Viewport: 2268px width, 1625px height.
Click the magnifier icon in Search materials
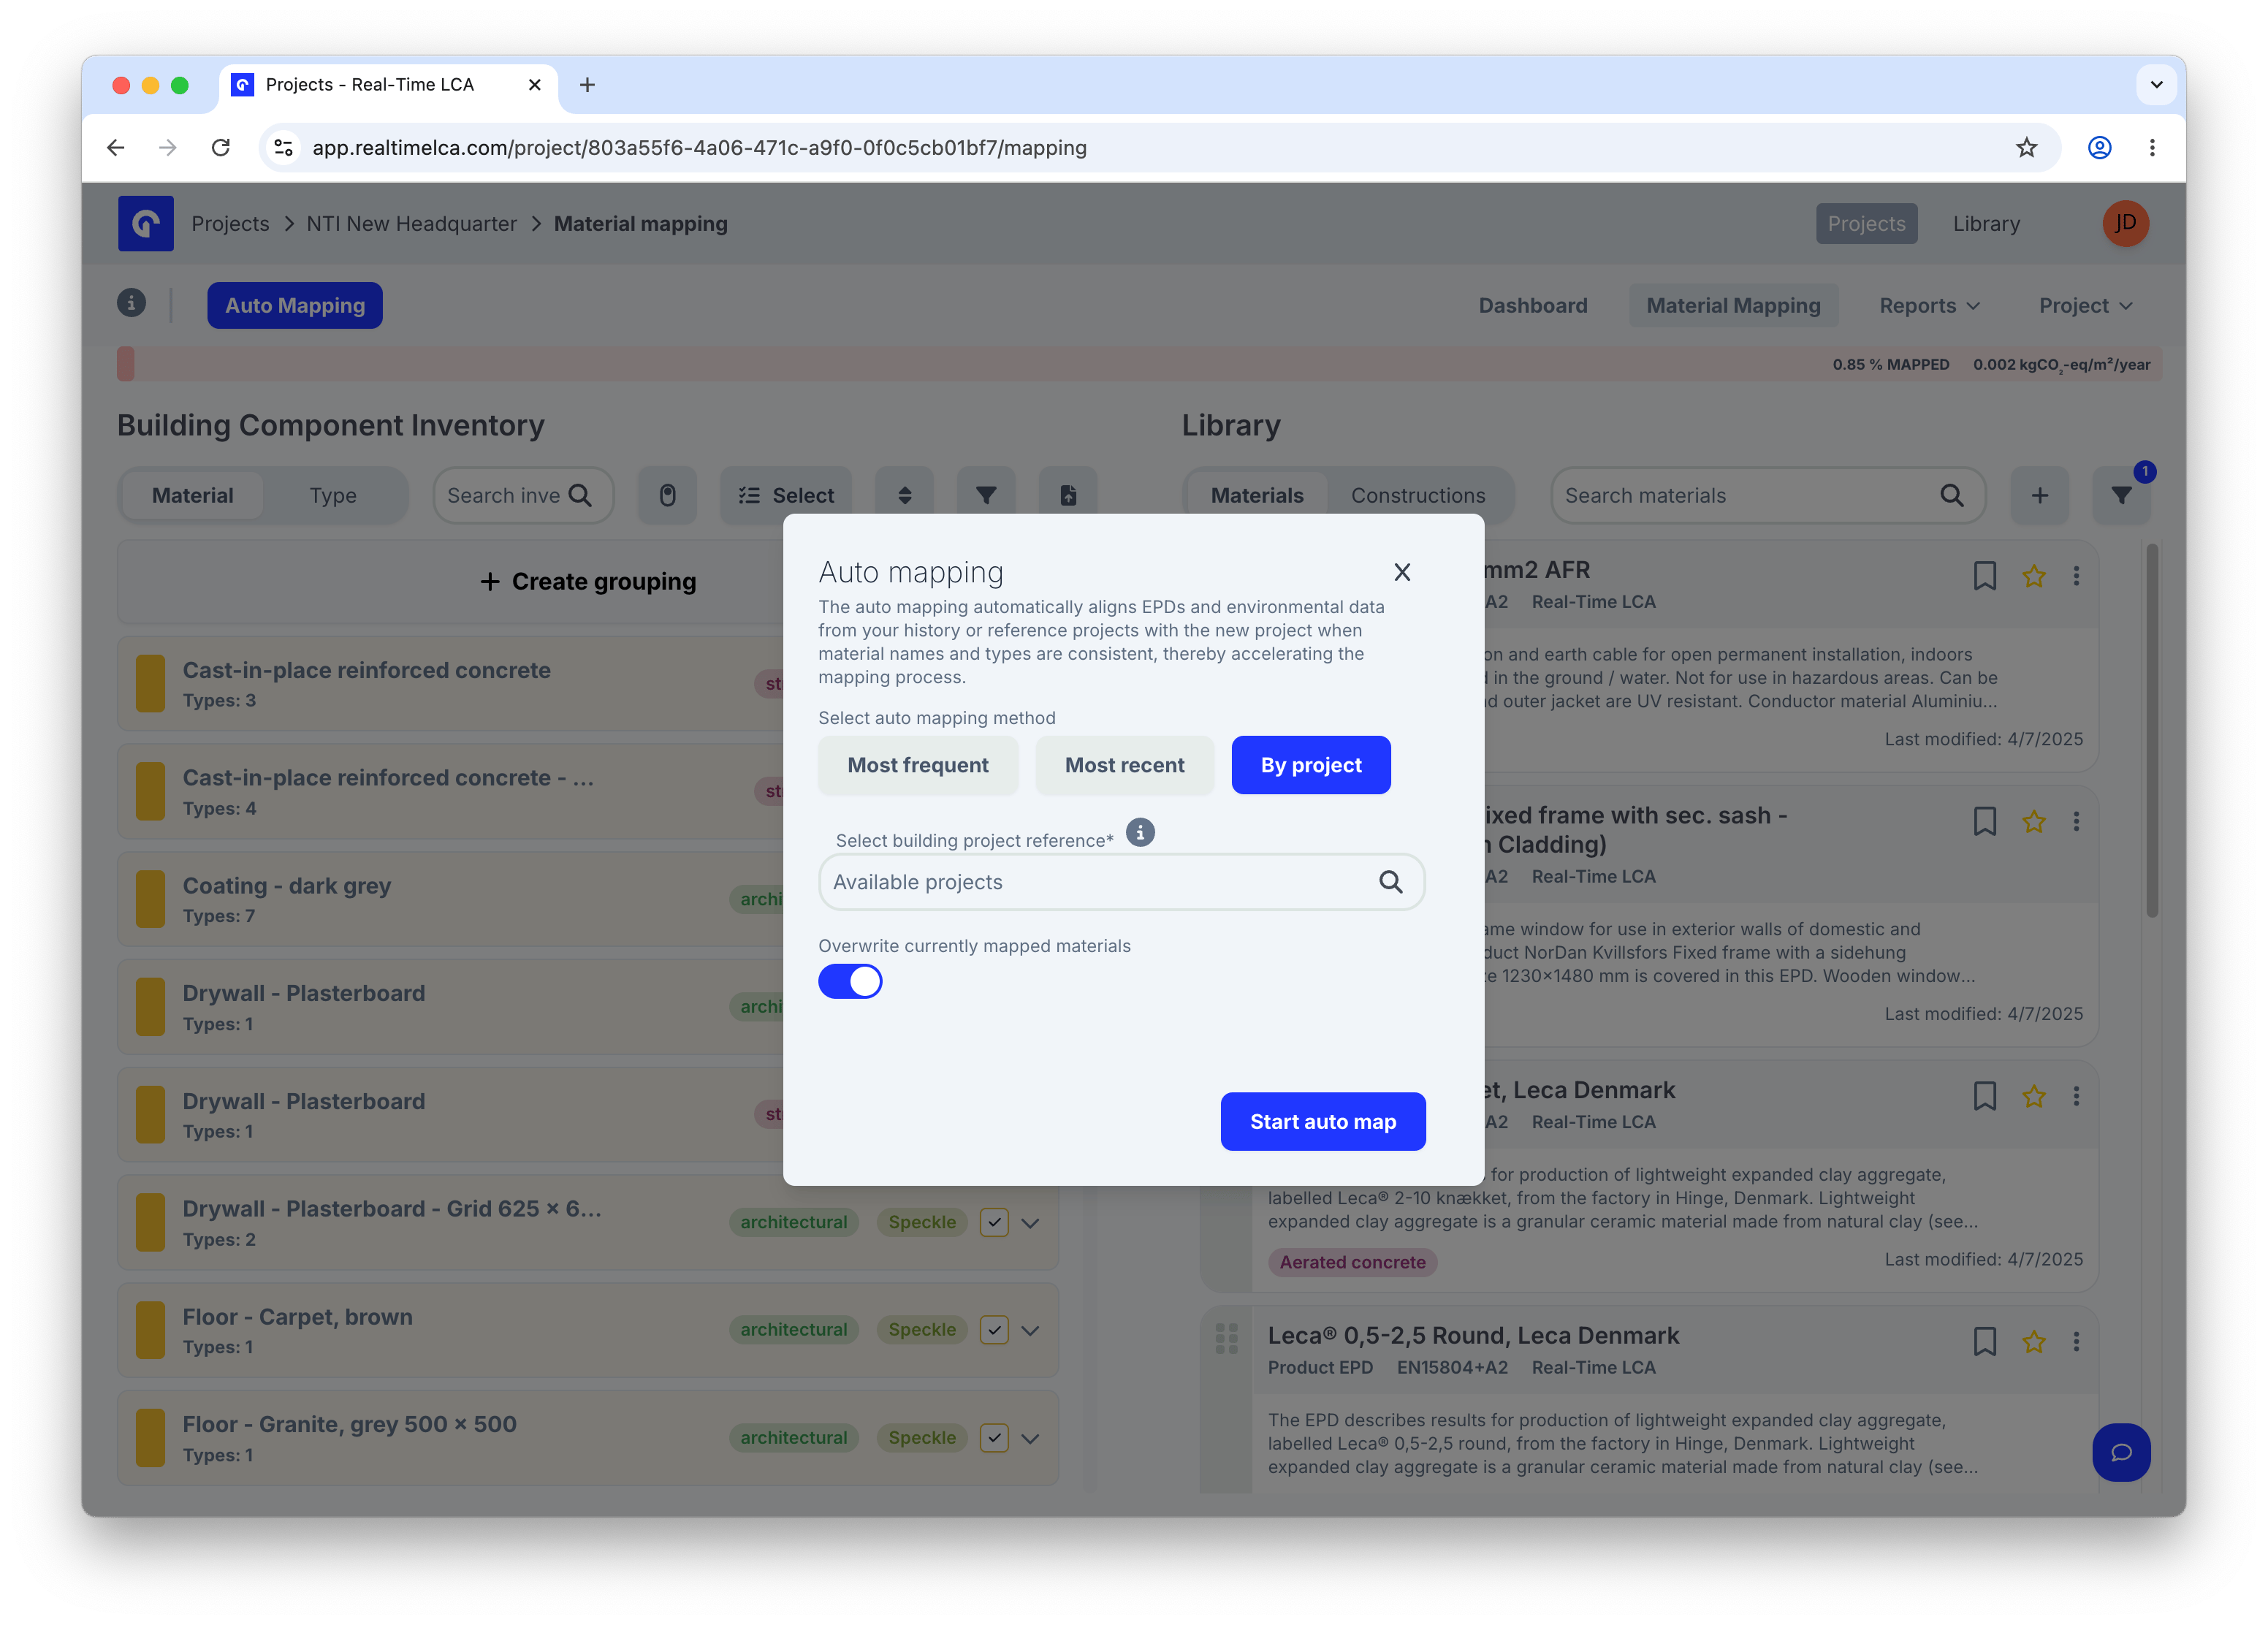(1951, 495)
